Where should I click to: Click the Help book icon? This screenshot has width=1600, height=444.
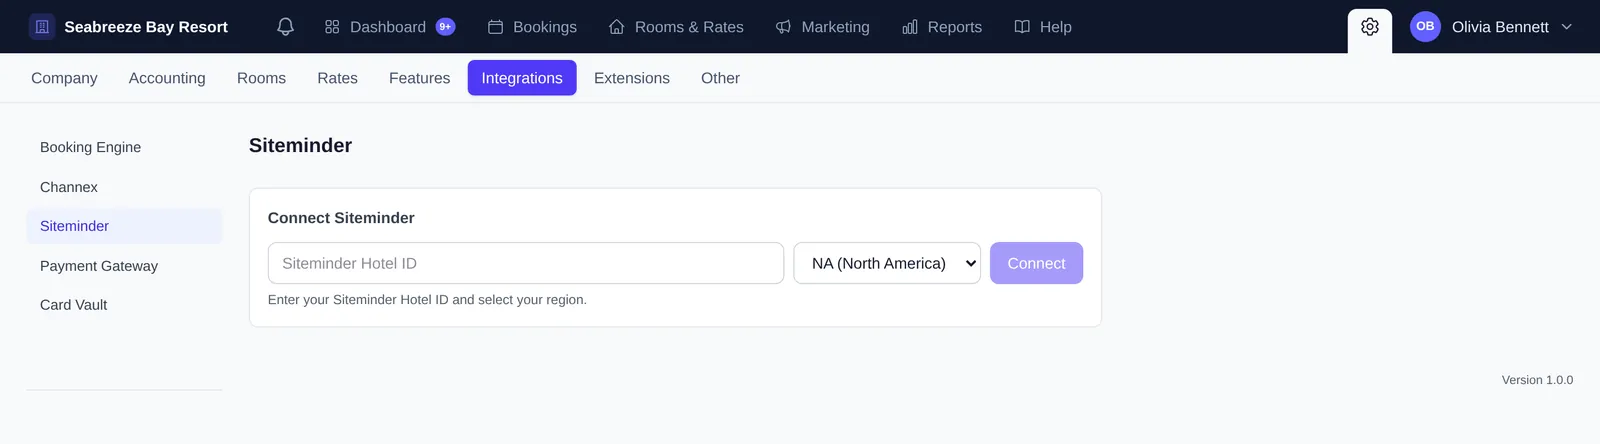[1022, 27]
